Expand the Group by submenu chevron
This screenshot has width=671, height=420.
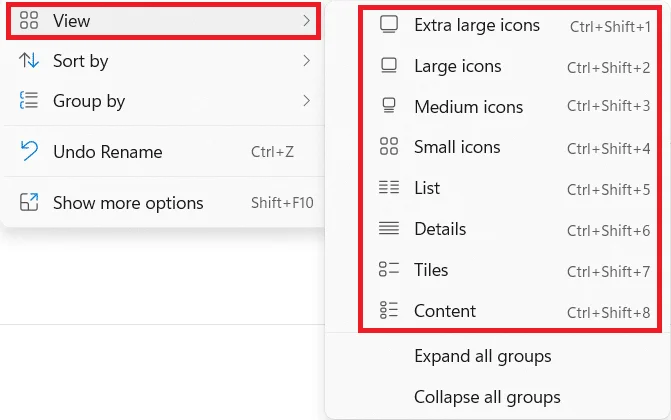pos(306,101)
